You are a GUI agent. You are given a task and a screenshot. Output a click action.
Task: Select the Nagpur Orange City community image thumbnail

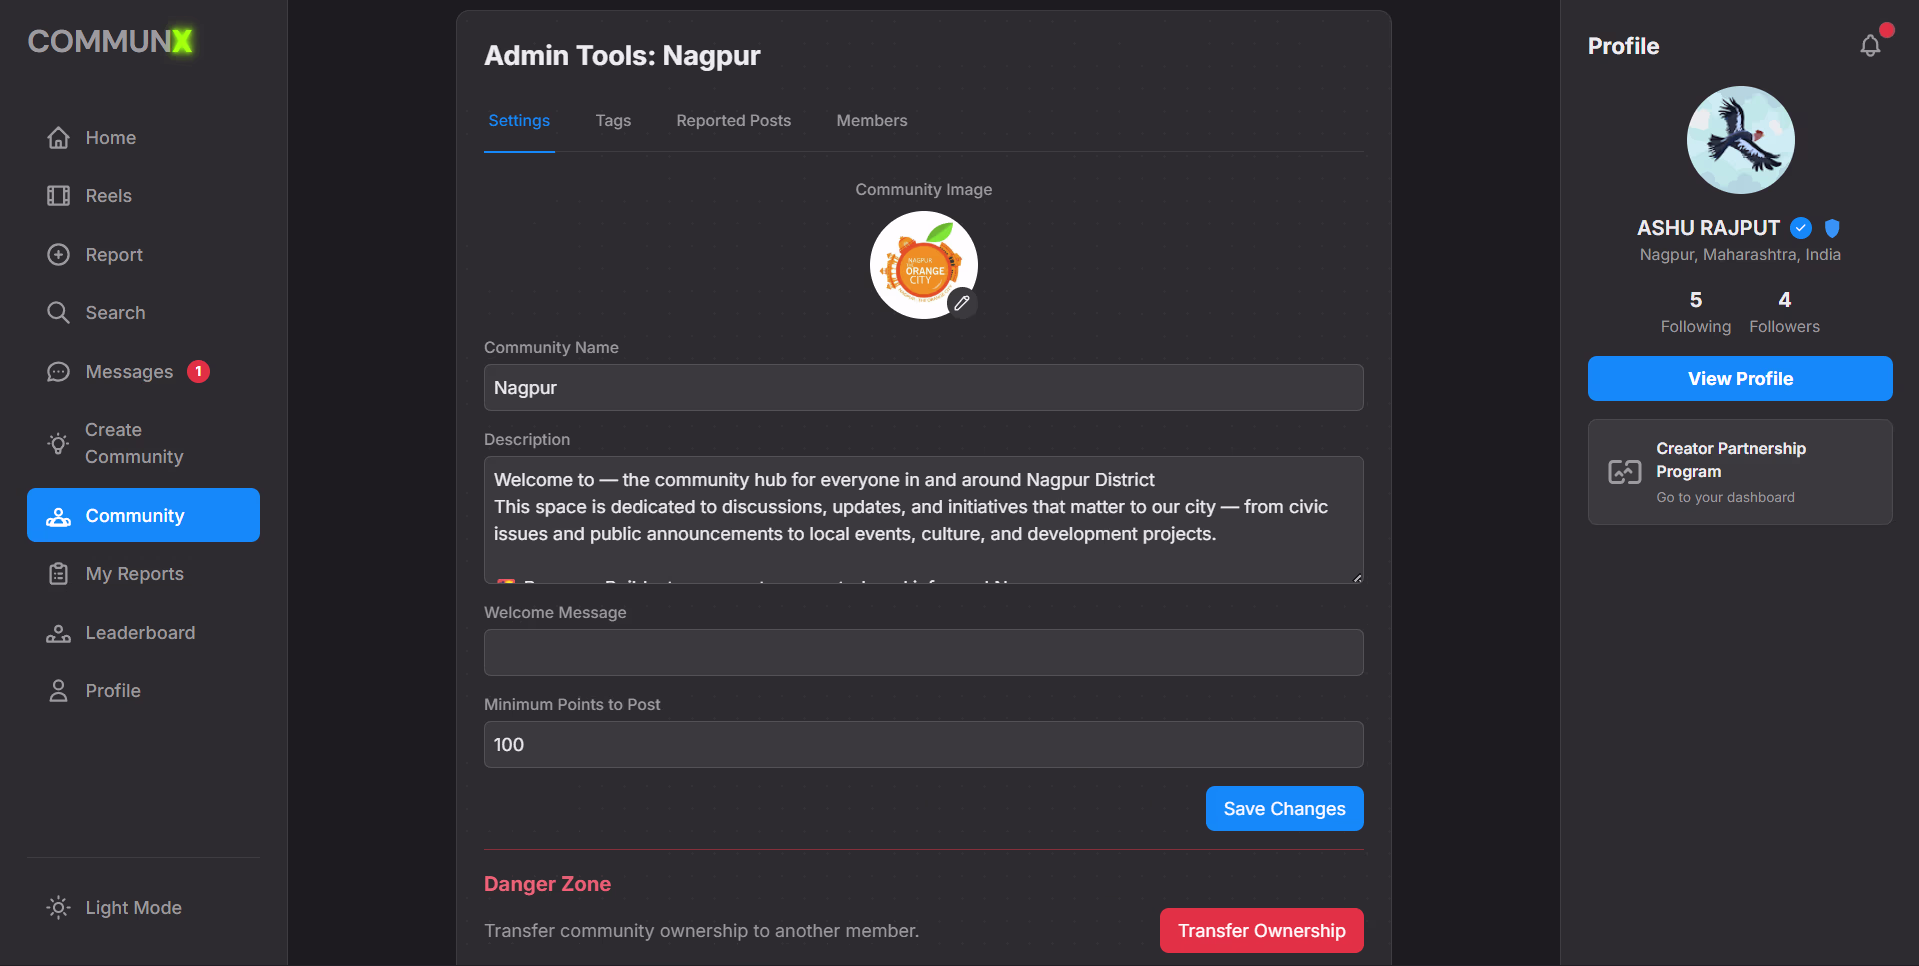click(x=922, y=264)
